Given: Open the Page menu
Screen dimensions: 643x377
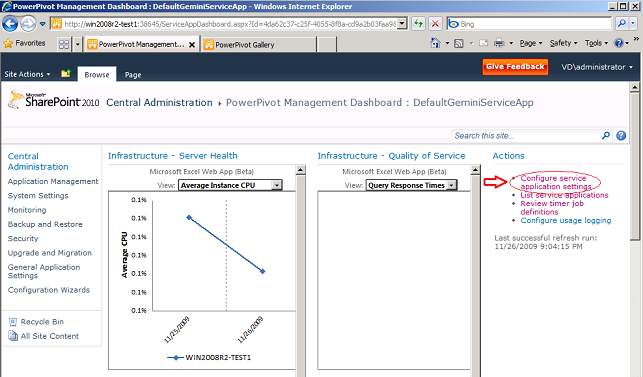Looking at the screenshot, I should click(531, 43).
